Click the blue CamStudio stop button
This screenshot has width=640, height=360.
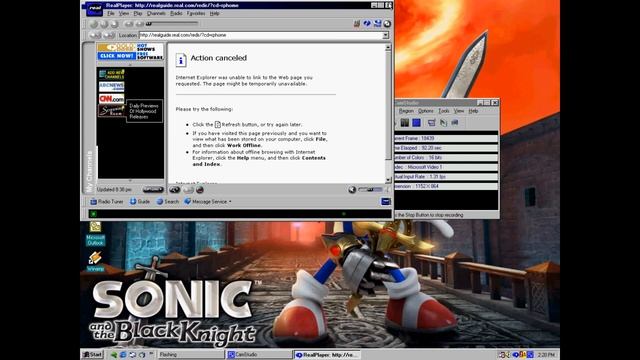[x=416, y=122]
